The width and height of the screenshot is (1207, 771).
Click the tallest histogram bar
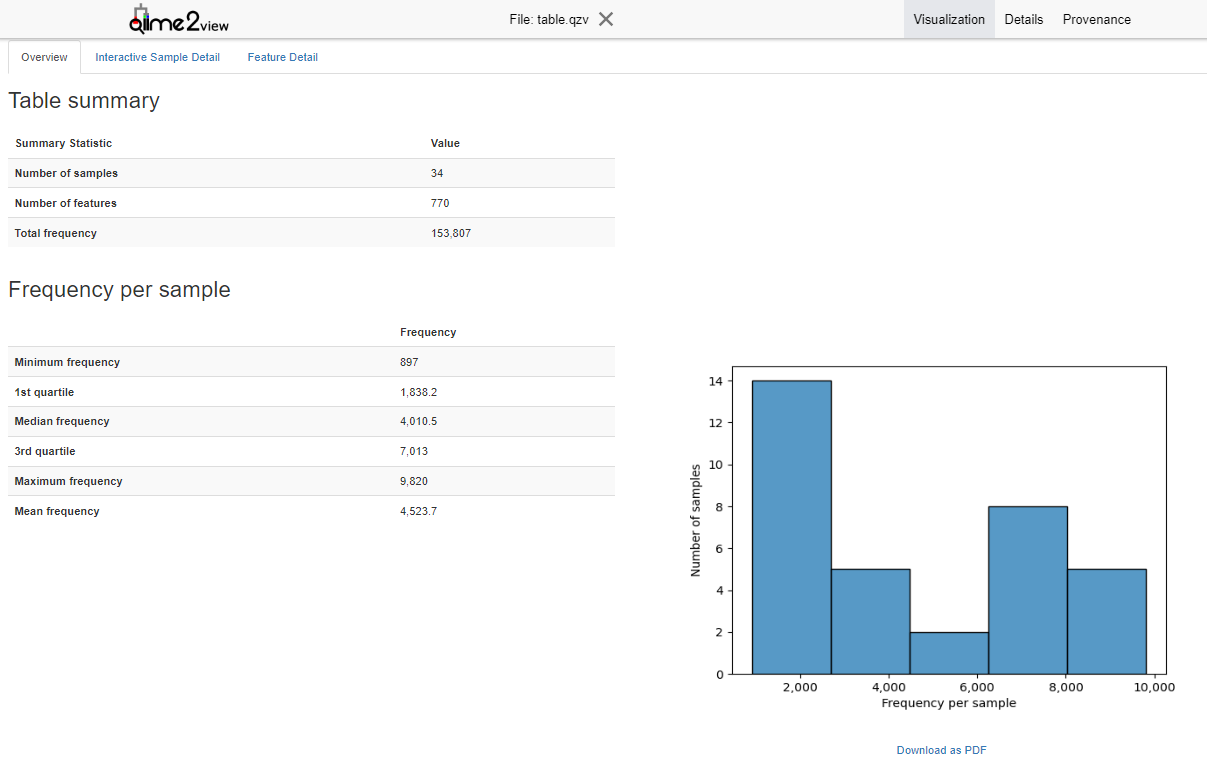click(791, 527)
